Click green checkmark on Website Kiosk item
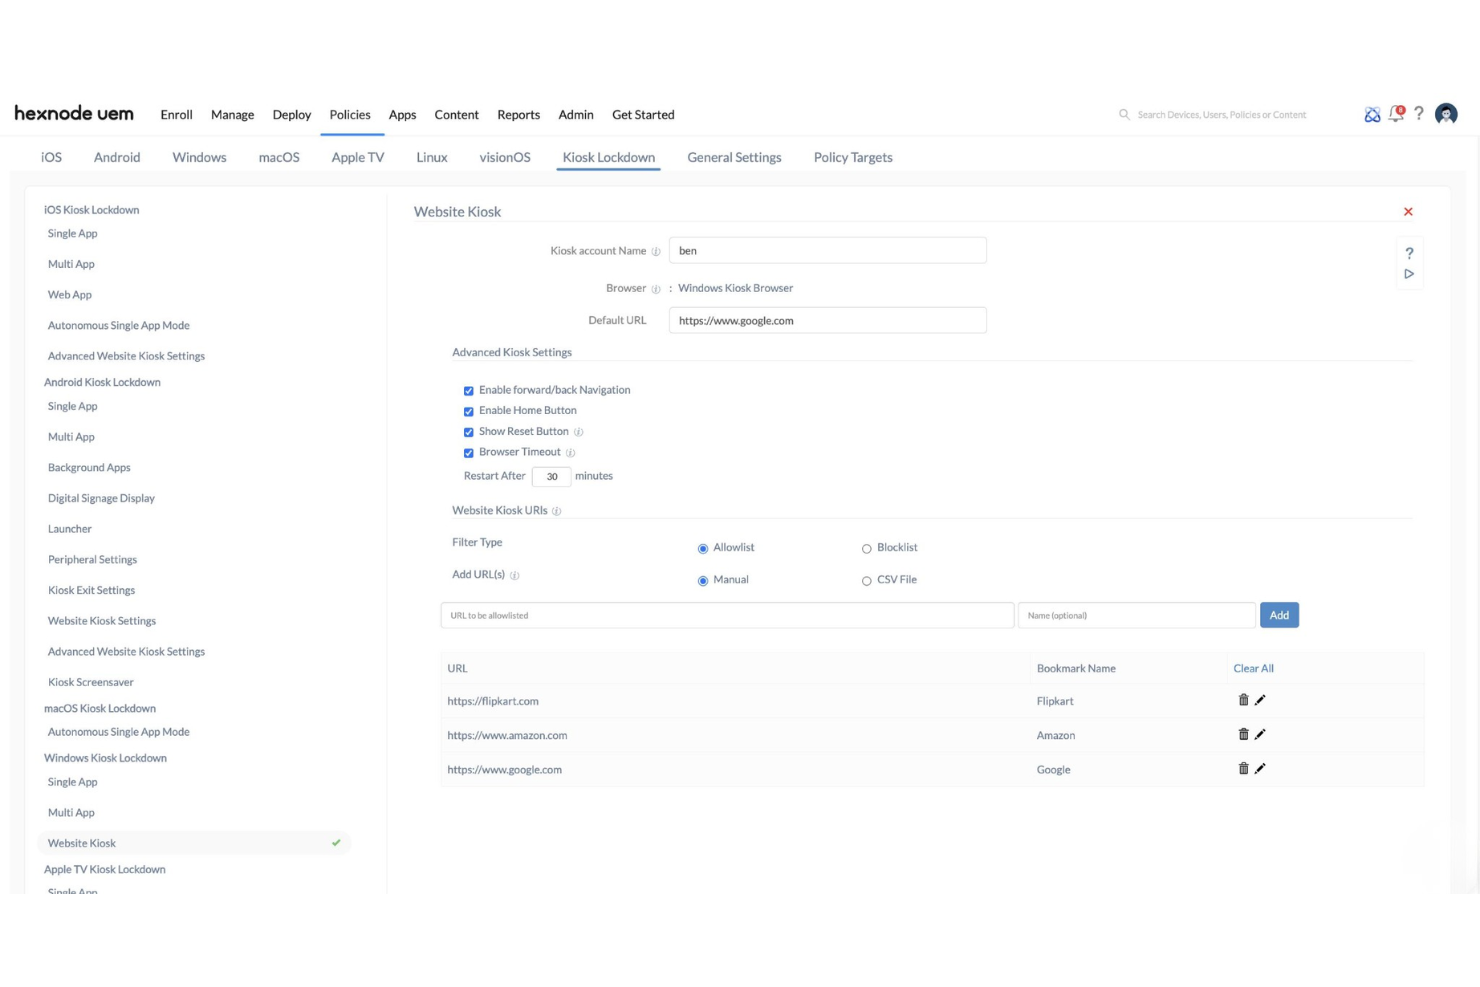The image size is (1480, 987). click(336, 843)
